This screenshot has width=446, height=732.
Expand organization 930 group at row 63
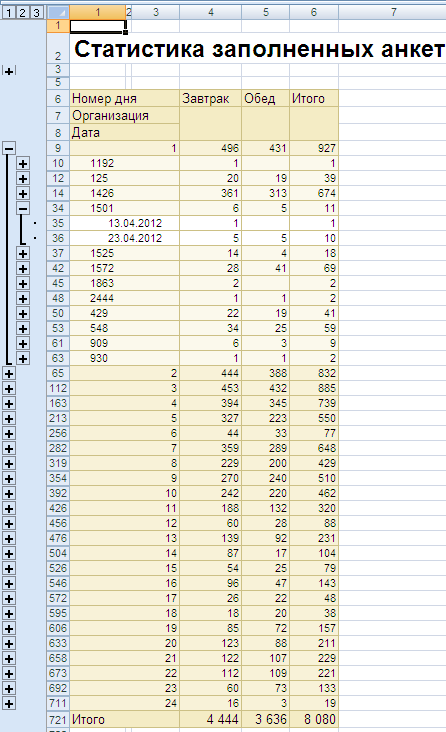tap(23, 359)
